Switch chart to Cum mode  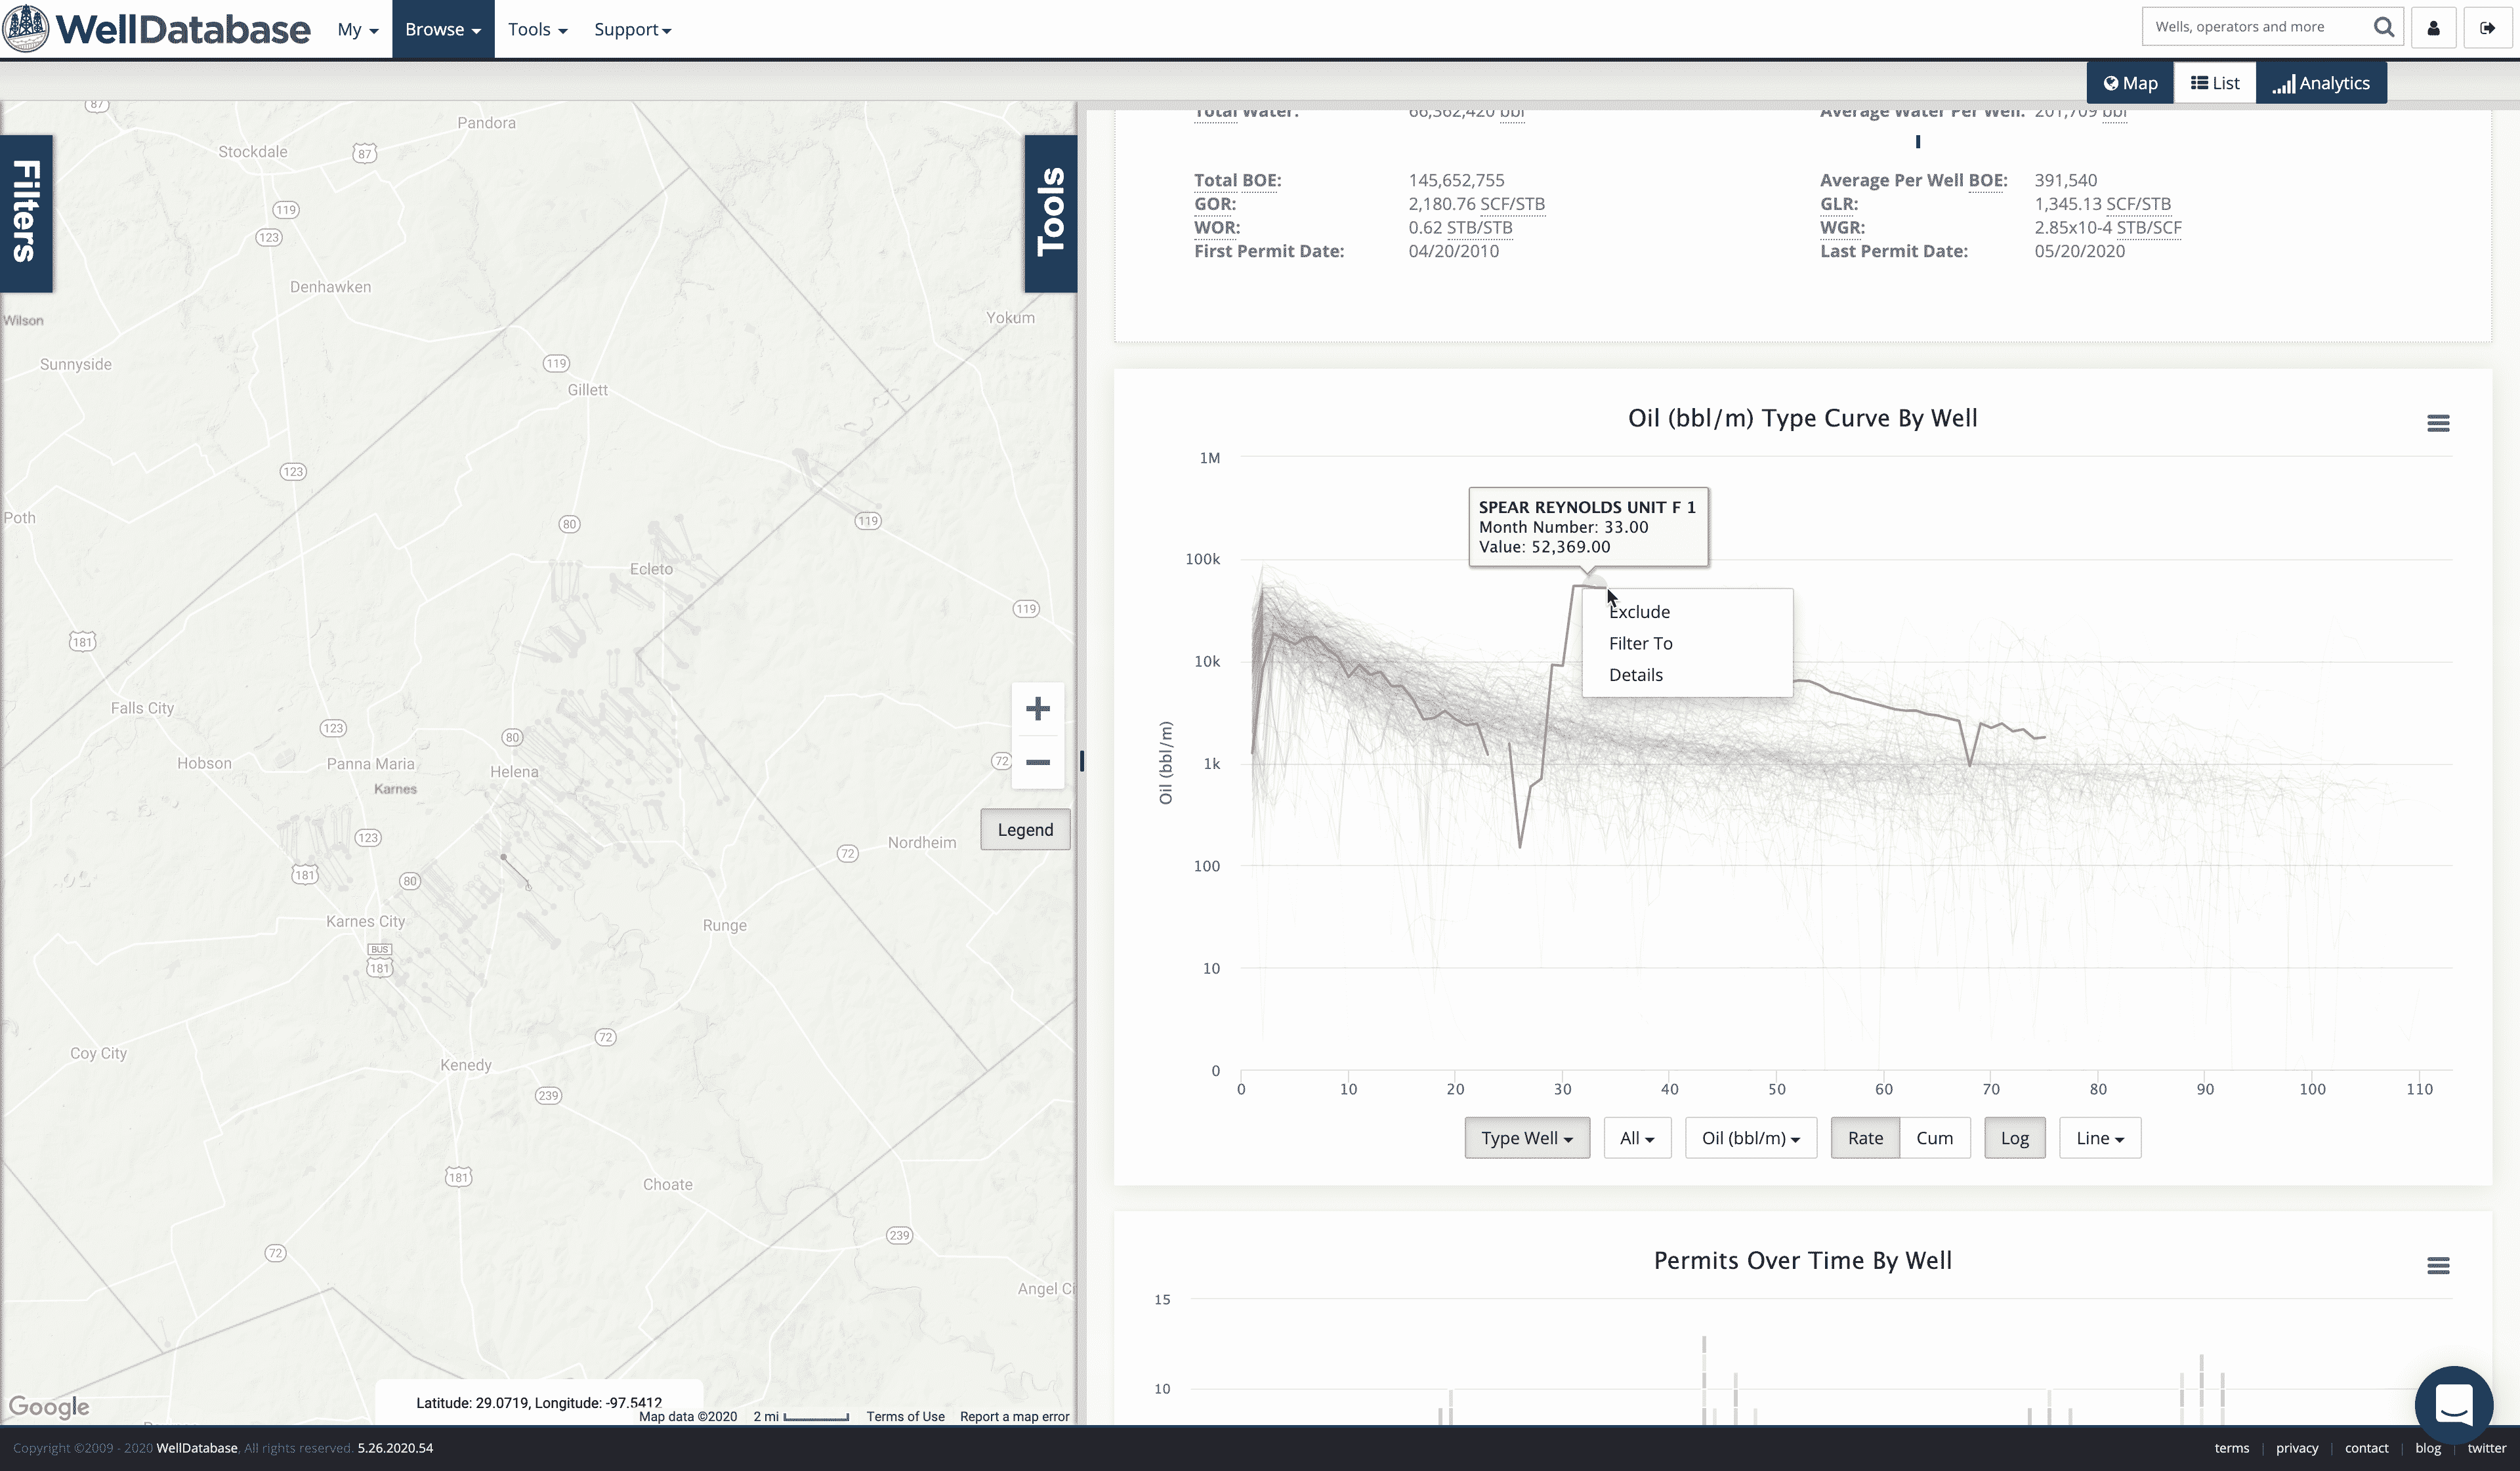[1933, 1138]
